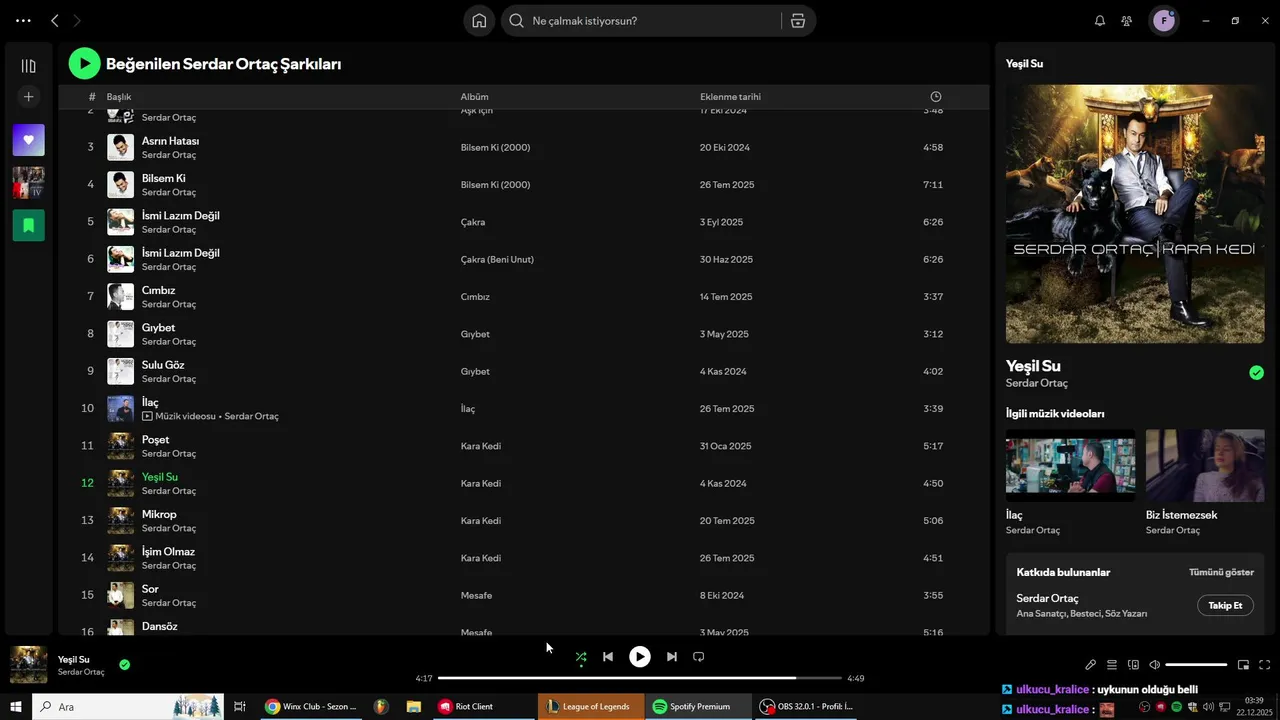Open the Friend Activity icon
Image resolution: width=1280 pixels, height=720 pixels.
coord(1127,20)
